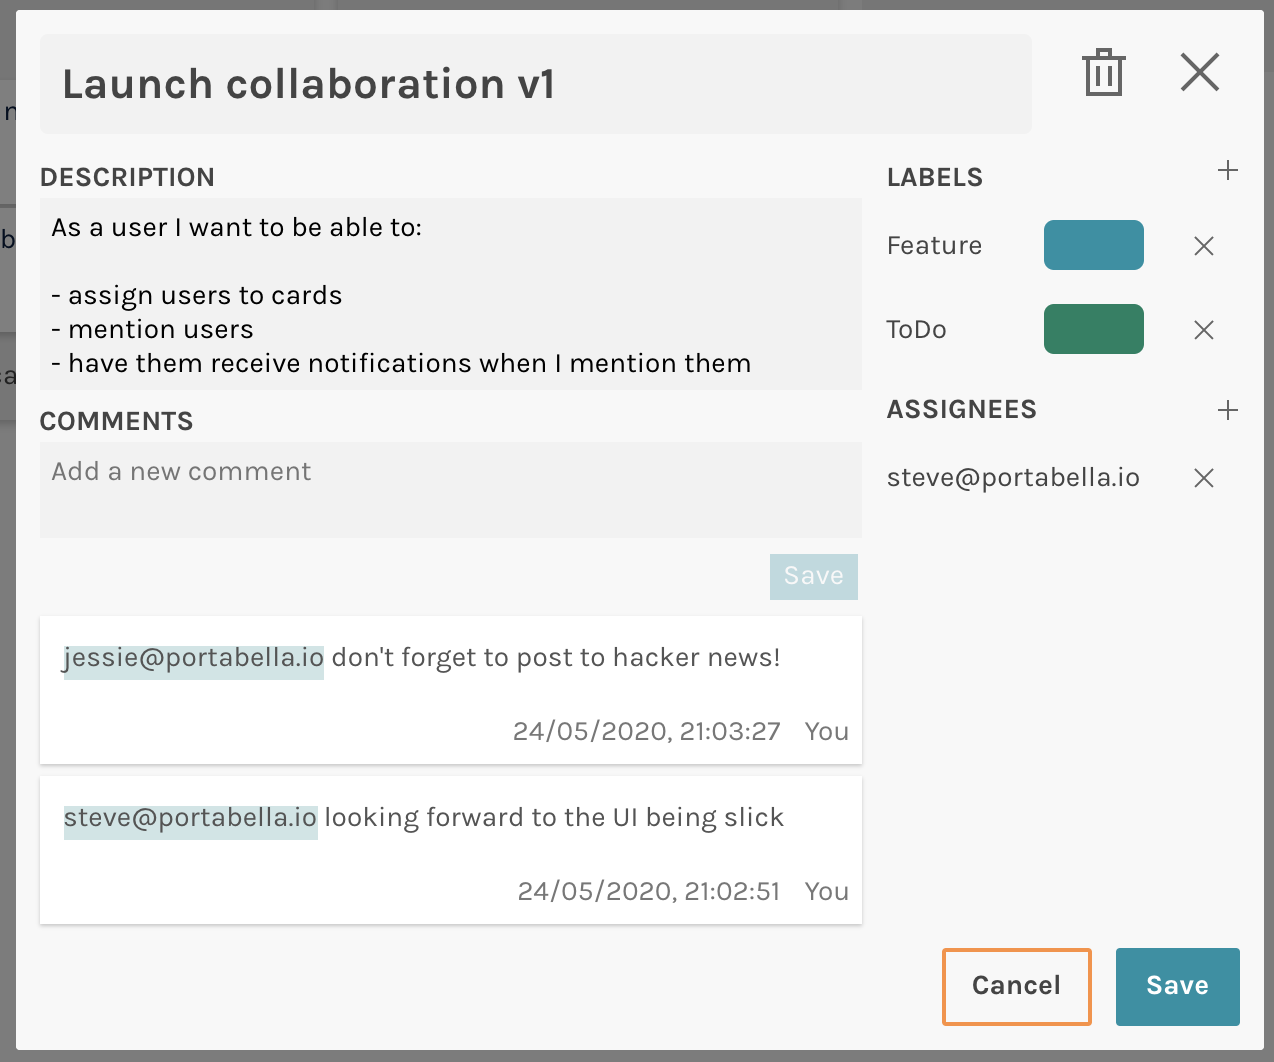
Task: Click the blue Feature label color swatch
Action: click(1093, 245)
